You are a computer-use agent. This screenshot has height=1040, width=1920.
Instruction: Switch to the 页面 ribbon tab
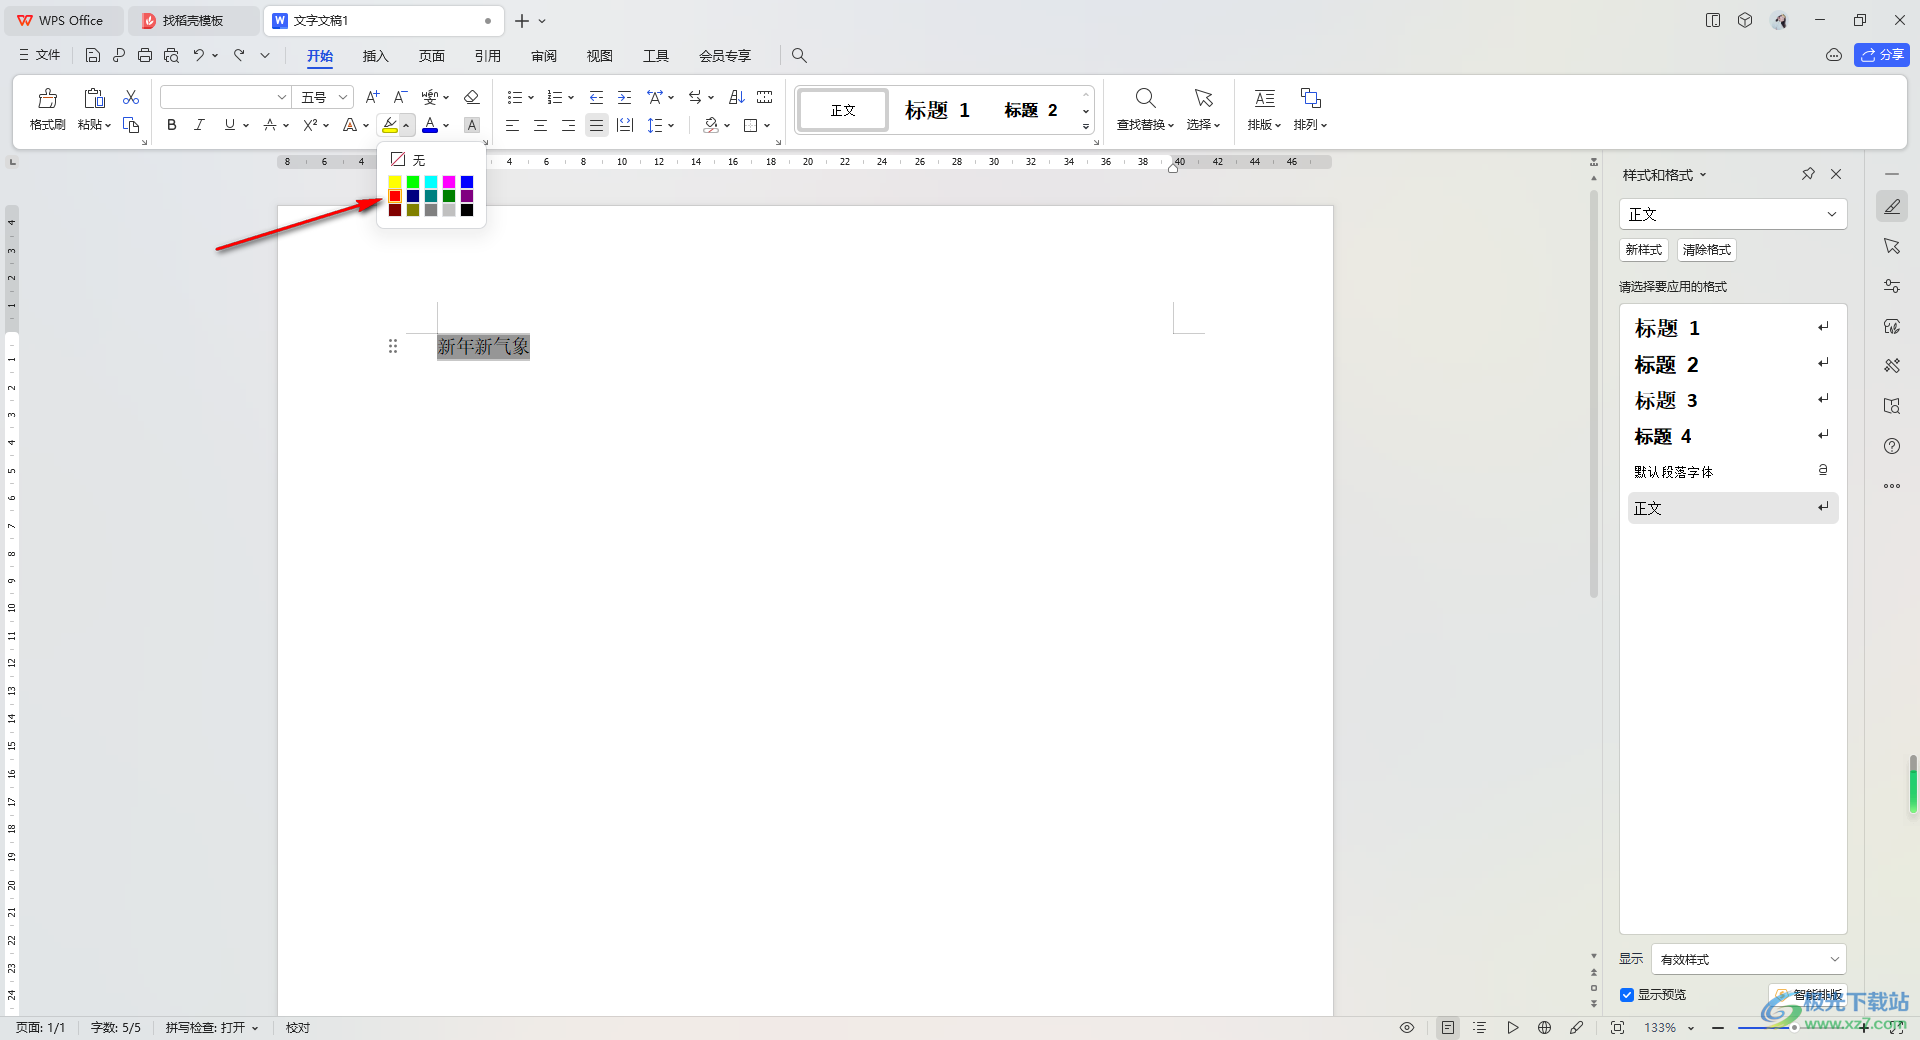point(431,56)
